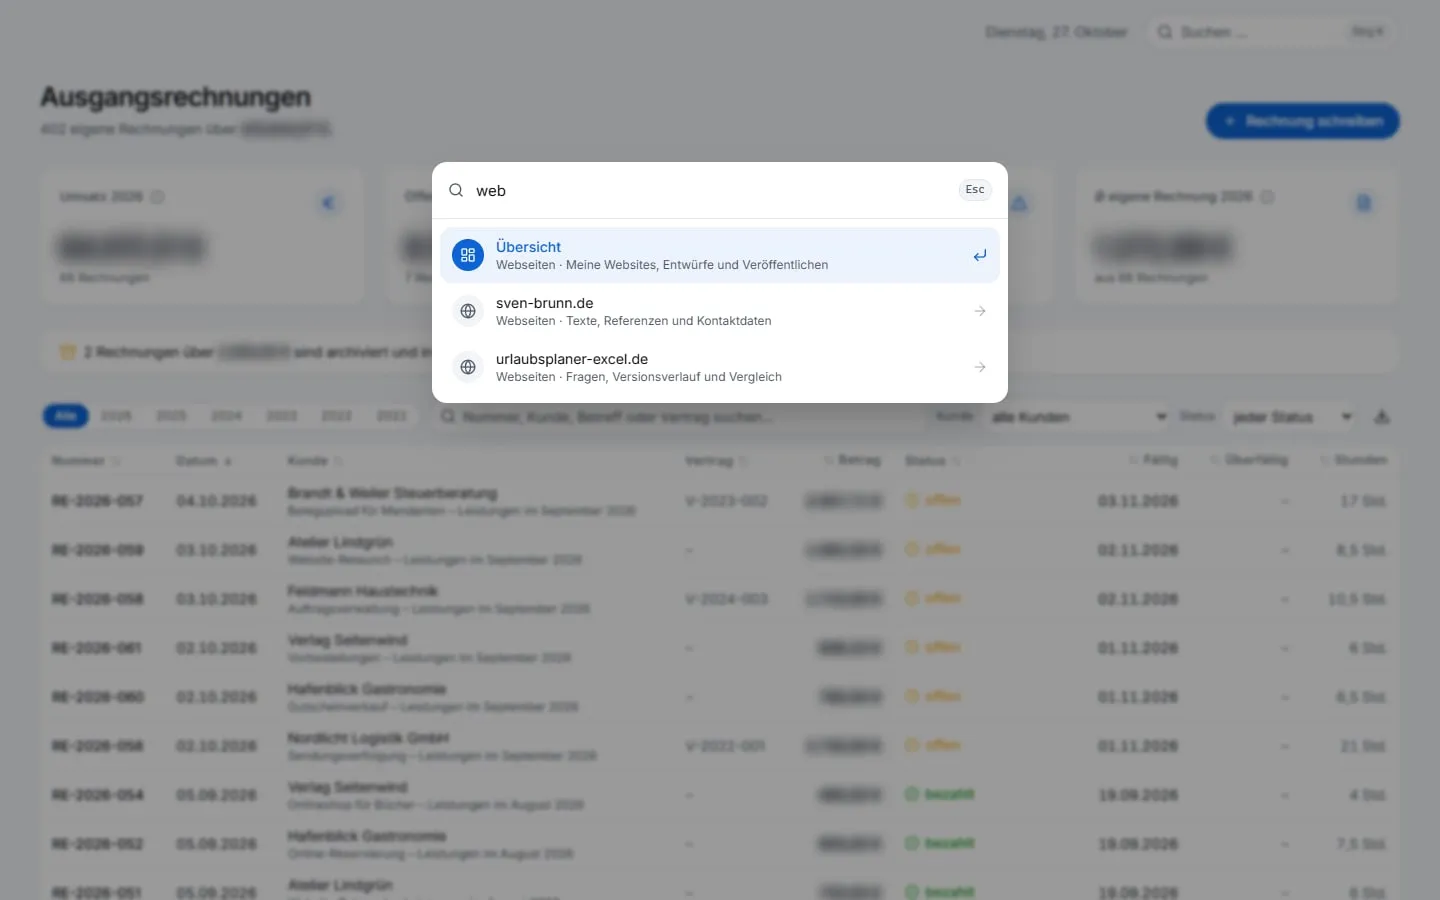Screen dimensions: 1440x900
Task: Open the sven-brunn.de website result
Action: tap(720, 311)
